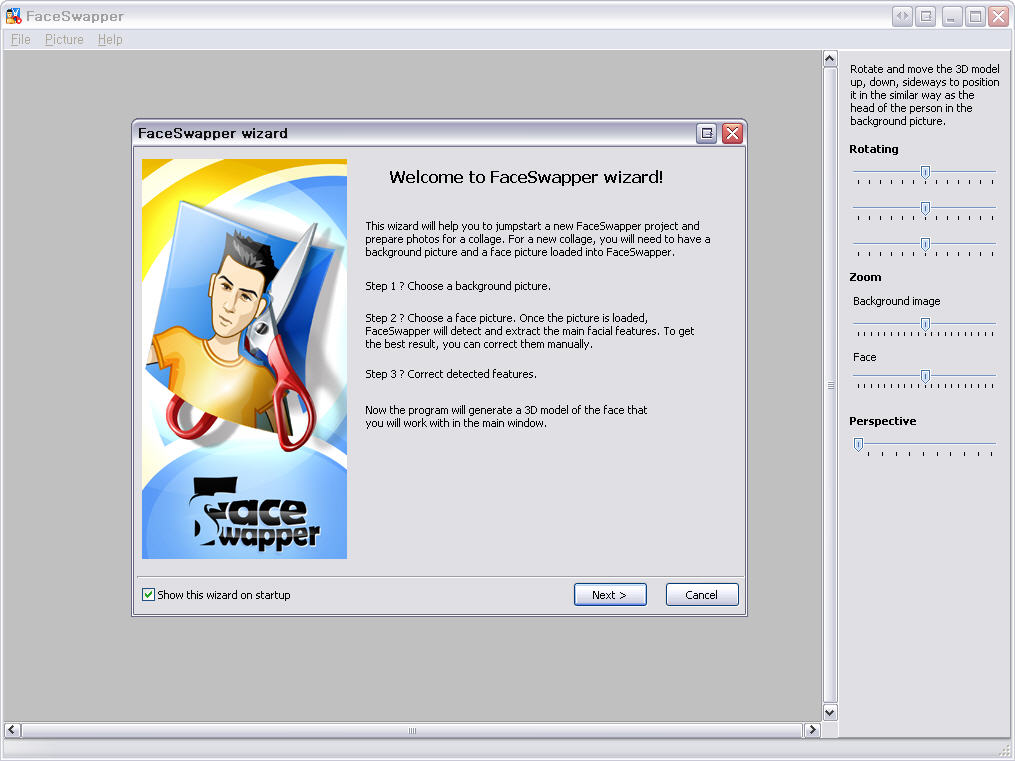Image resolution: width=1015 pixels, height=761 pixels.
Task: Click the Welcome to FaceSwapper wizard! heading
Action: coord(526,177)
